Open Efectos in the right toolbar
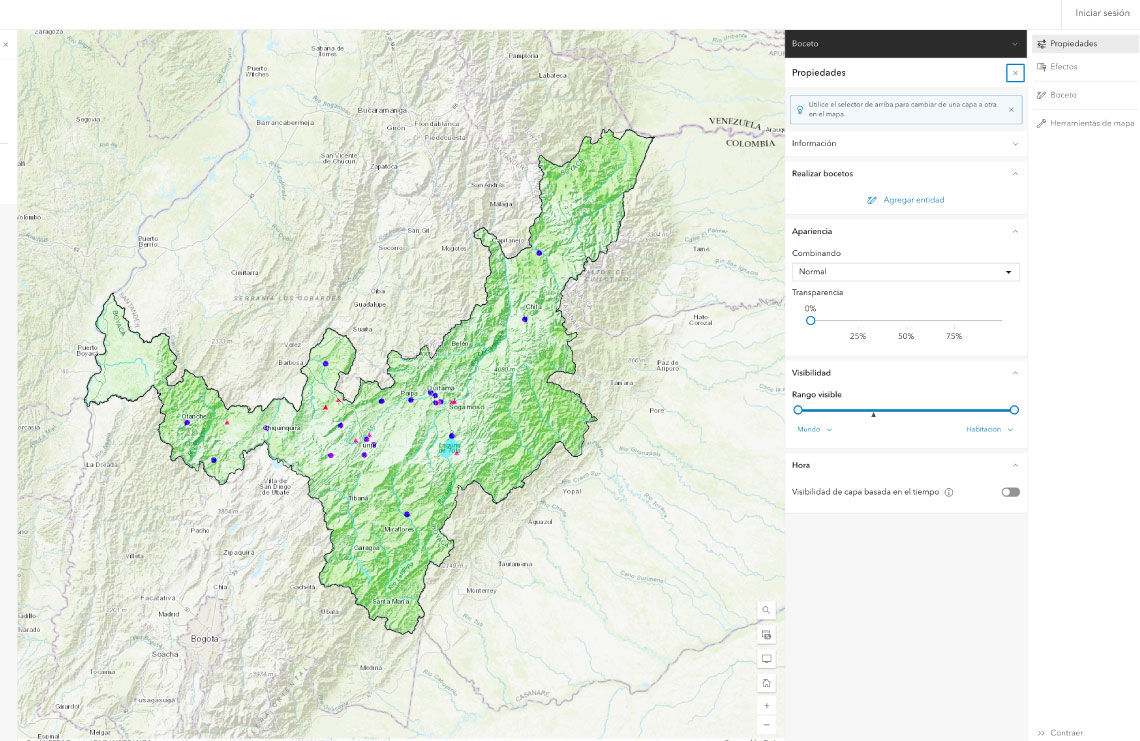 coord(1063,67)
